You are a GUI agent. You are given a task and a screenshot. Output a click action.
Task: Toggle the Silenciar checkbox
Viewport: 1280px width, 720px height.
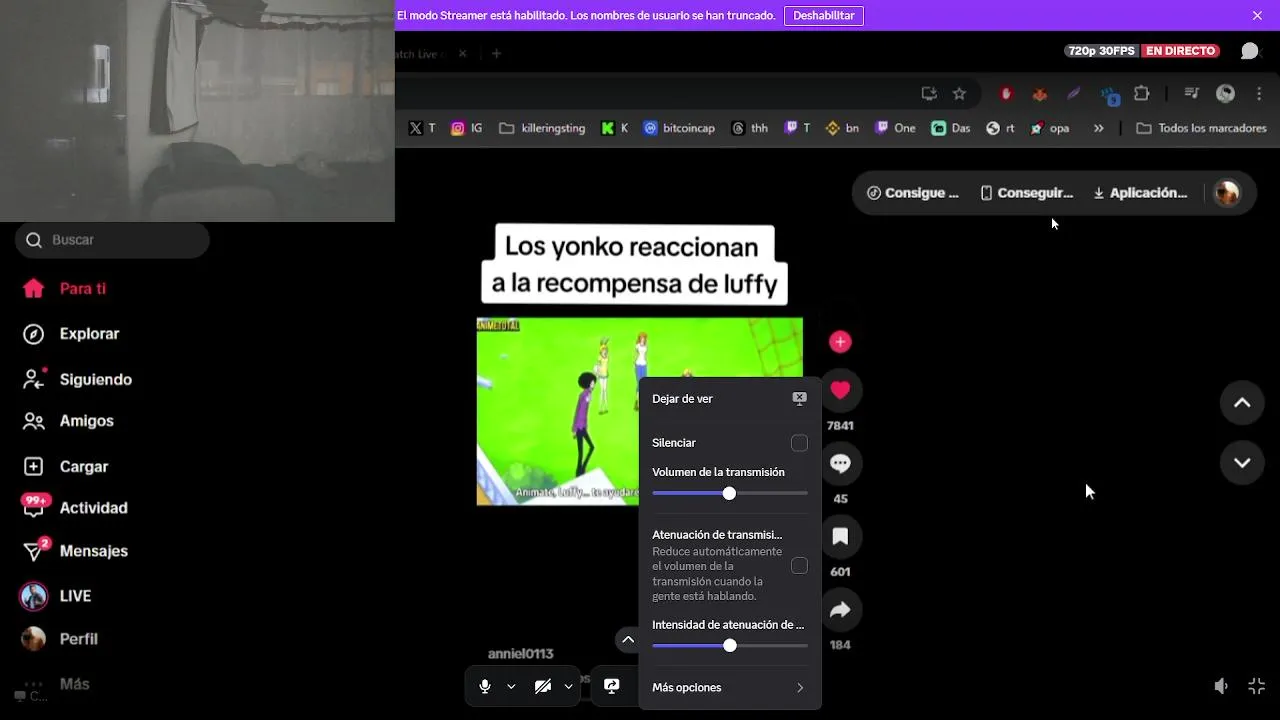(799, 443)
